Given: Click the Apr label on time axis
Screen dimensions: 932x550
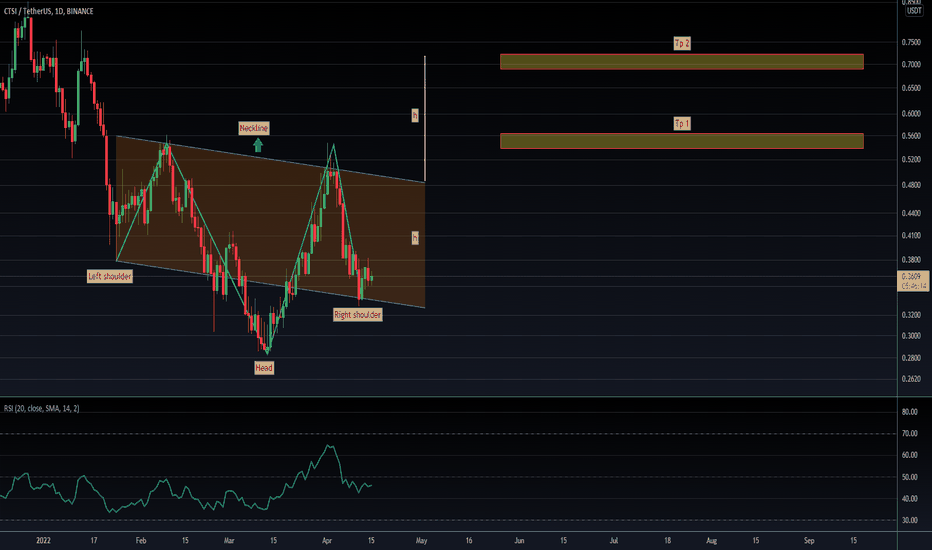Looking at the screenshot, I should pyautogui.click(x=326, y=540).
